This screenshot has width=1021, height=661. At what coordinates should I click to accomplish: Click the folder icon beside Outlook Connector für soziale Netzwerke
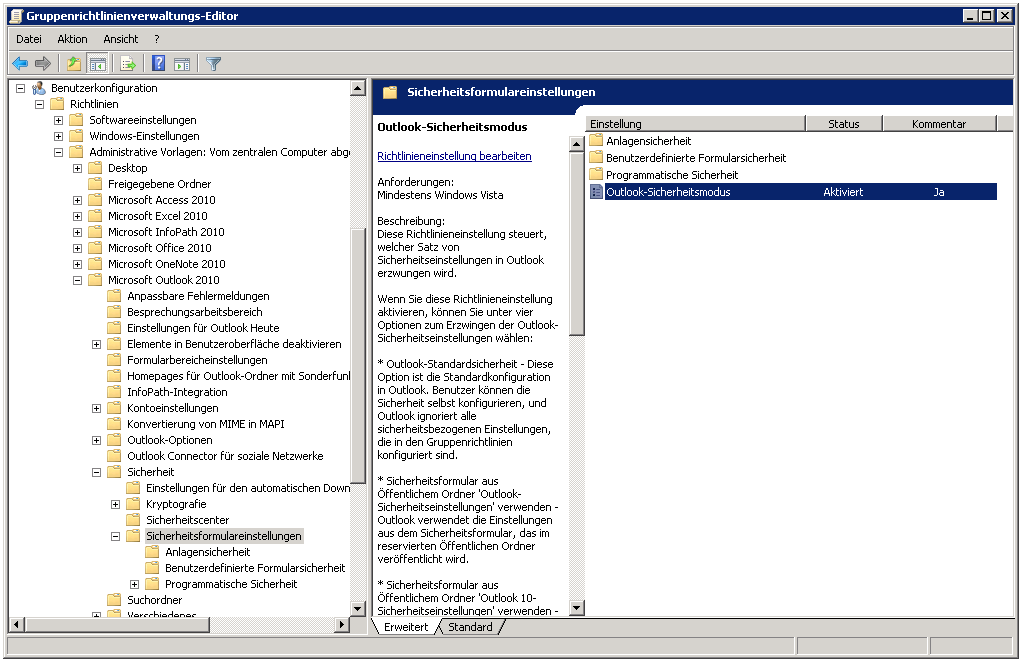[x=115, y=456]
